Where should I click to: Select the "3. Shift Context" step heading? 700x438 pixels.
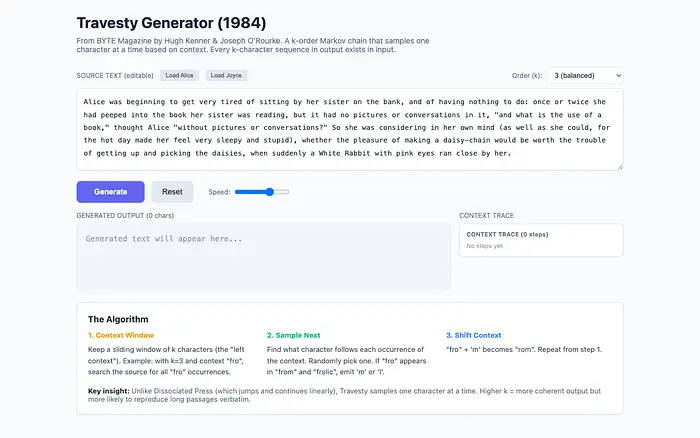coord(474,335)
